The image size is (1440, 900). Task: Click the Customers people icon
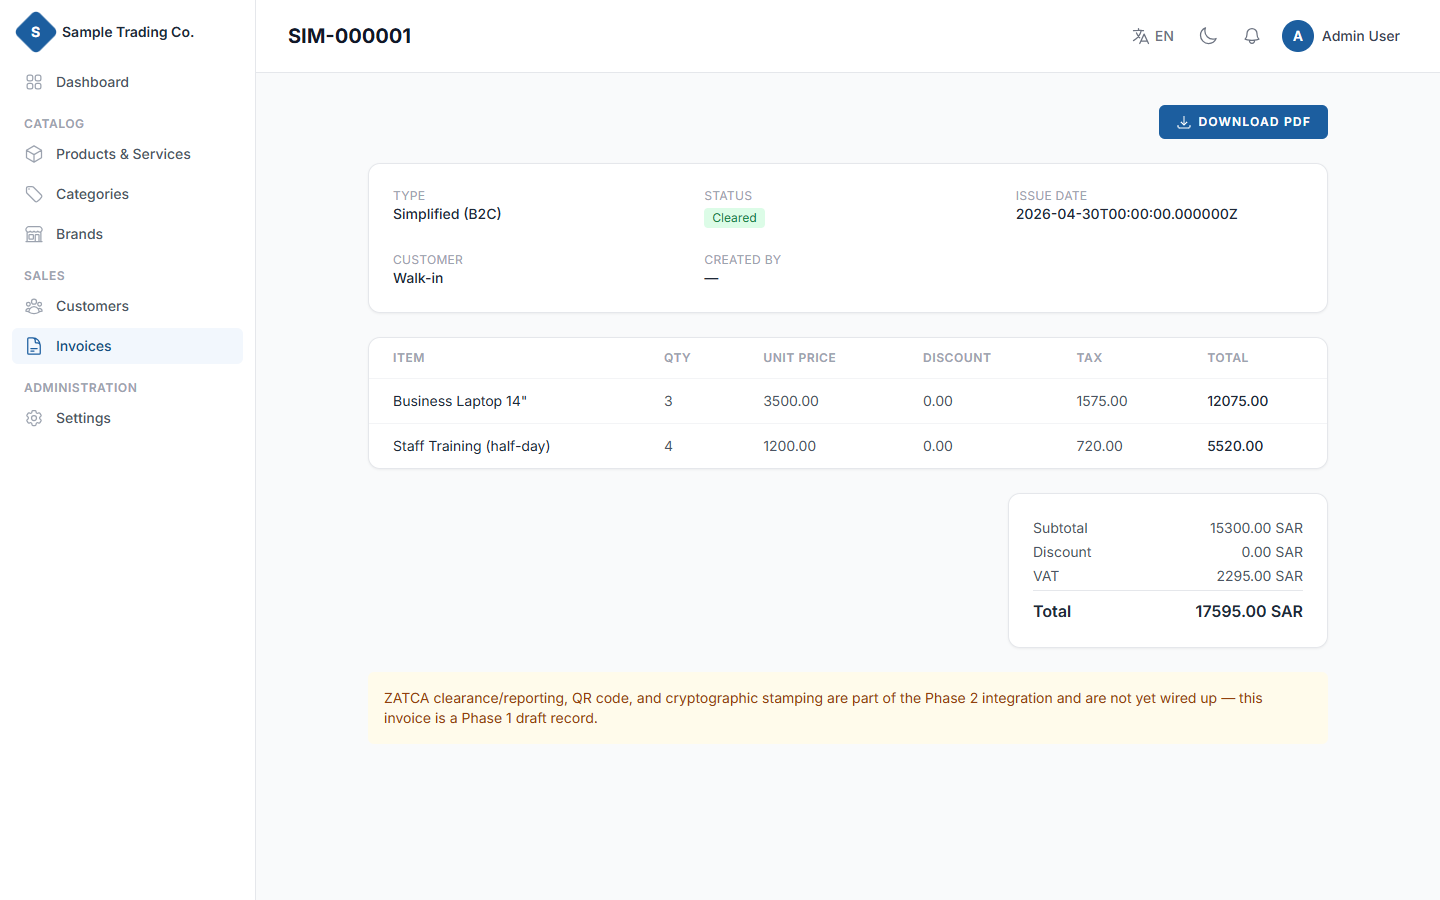tap(34, 306)
